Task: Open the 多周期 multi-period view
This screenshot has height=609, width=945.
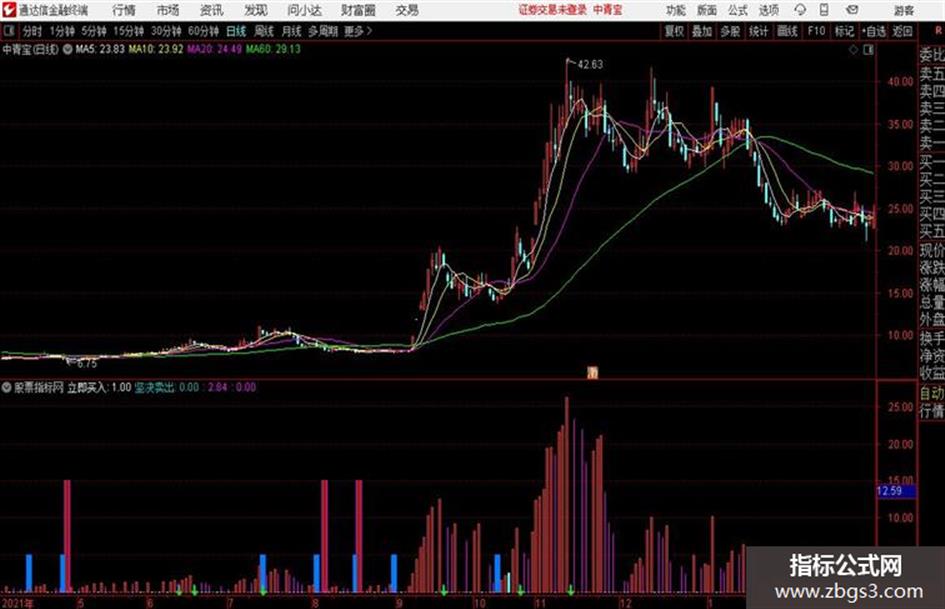Action: click(323, 31)
